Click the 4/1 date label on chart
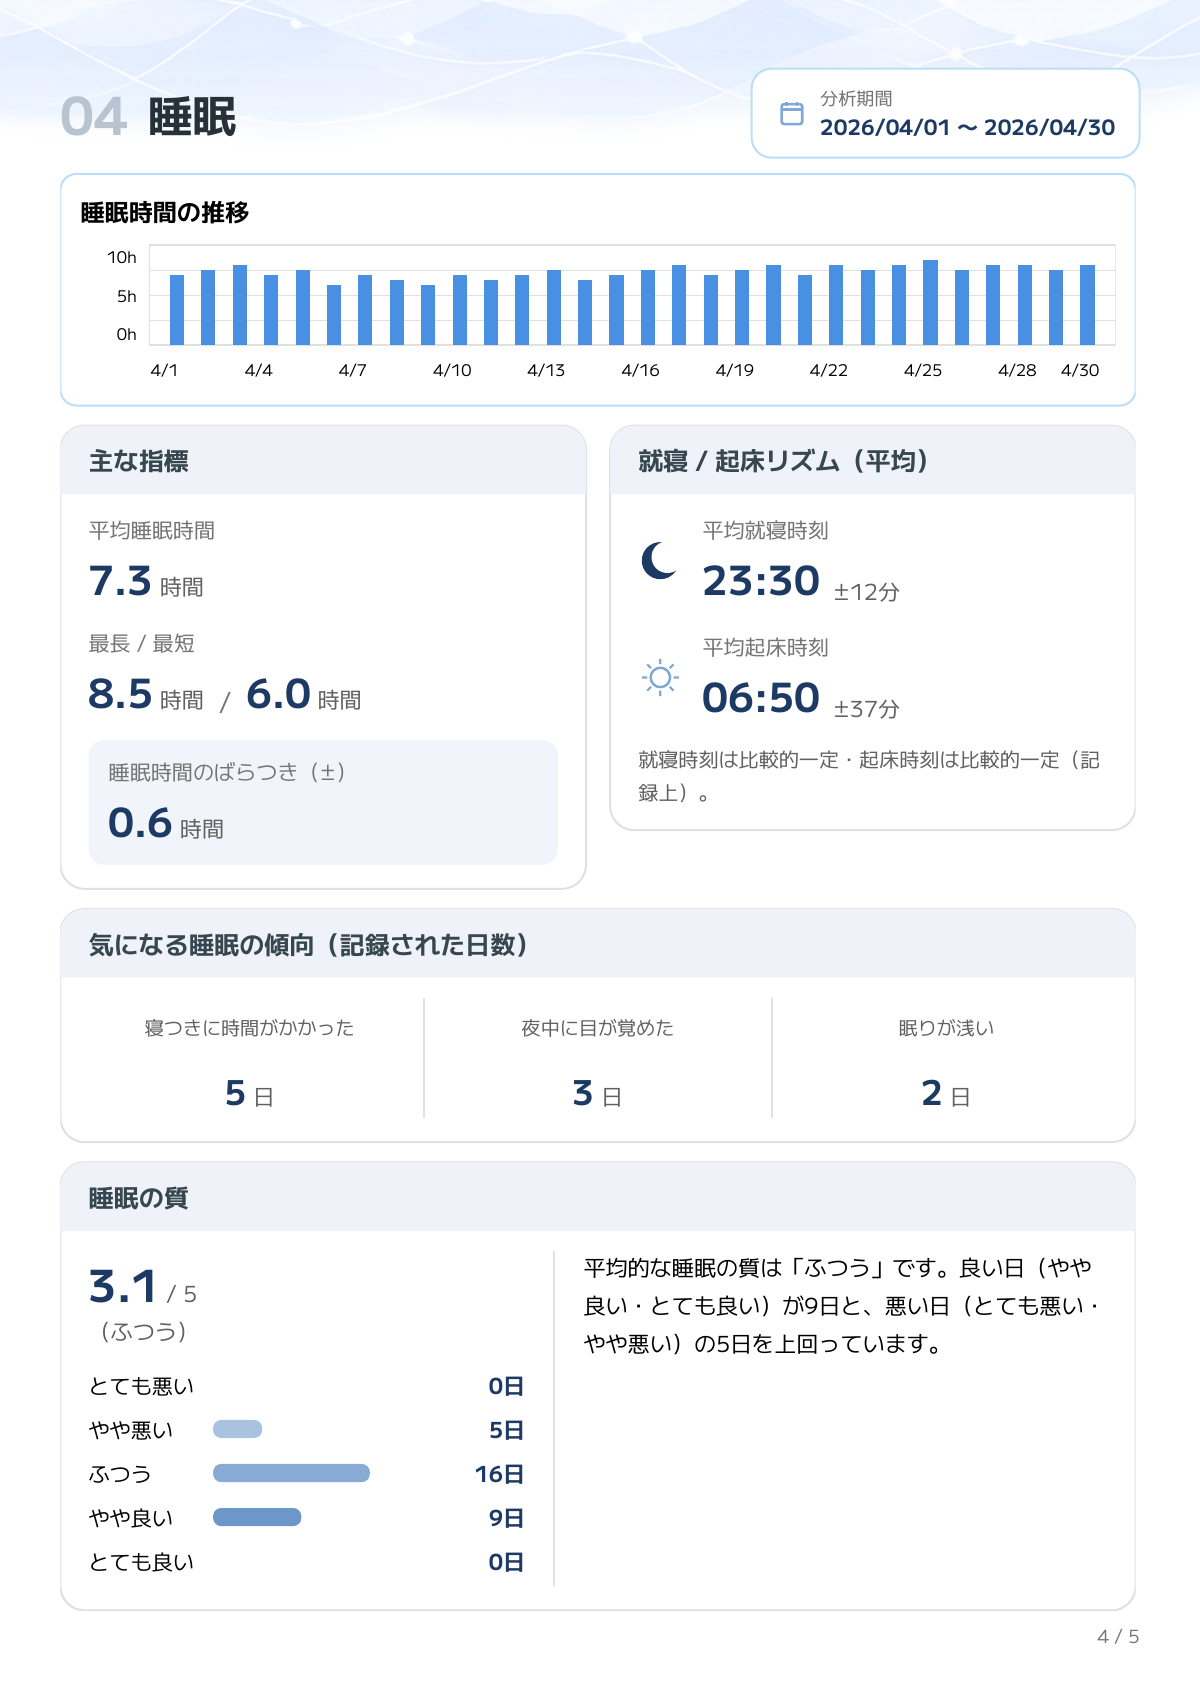 click(x=164, y=370)
